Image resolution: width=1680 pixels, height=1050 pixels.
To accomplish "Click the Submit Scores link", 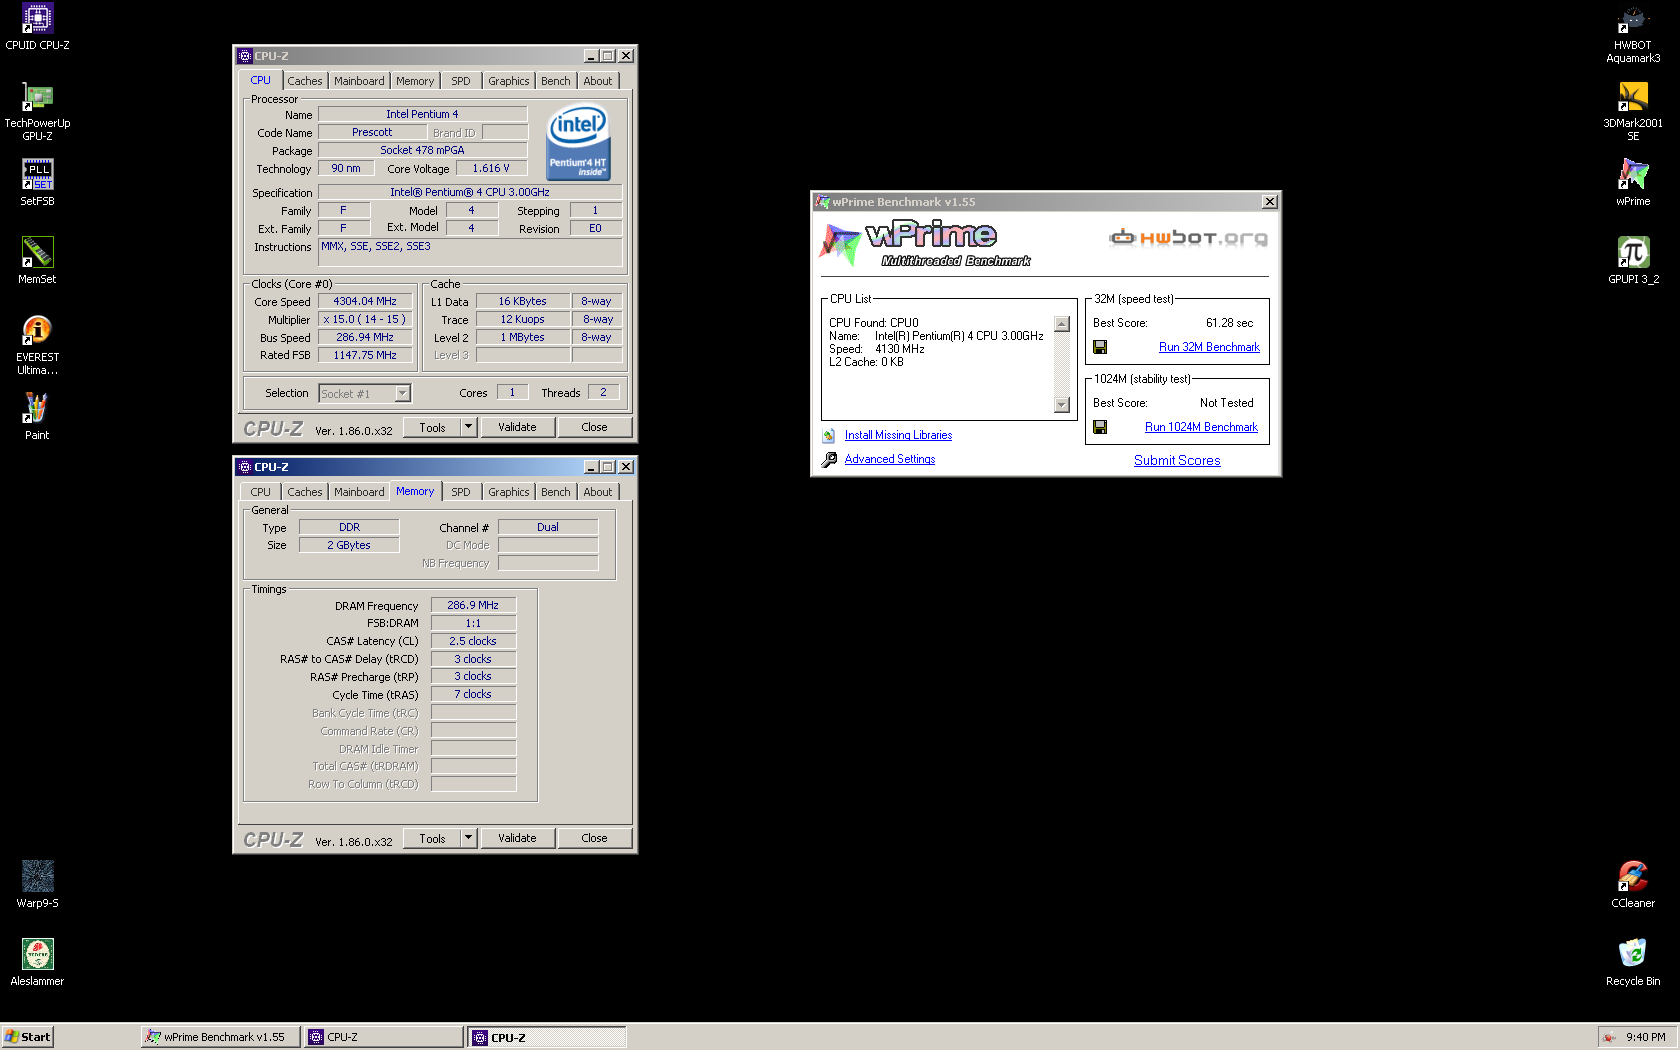I will coord(1177,460).
